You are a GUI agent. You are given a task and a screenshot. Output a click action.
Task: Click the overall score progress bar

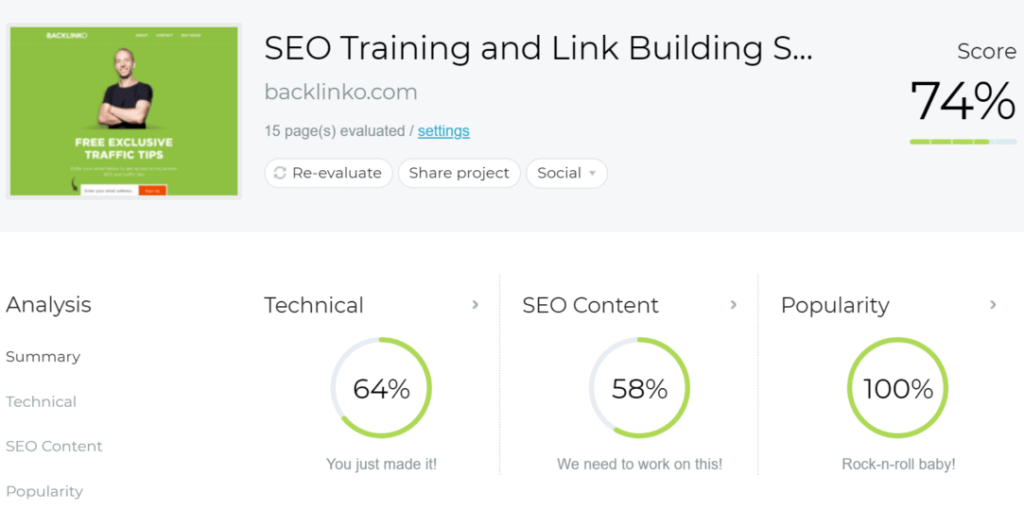pos(963,142)
